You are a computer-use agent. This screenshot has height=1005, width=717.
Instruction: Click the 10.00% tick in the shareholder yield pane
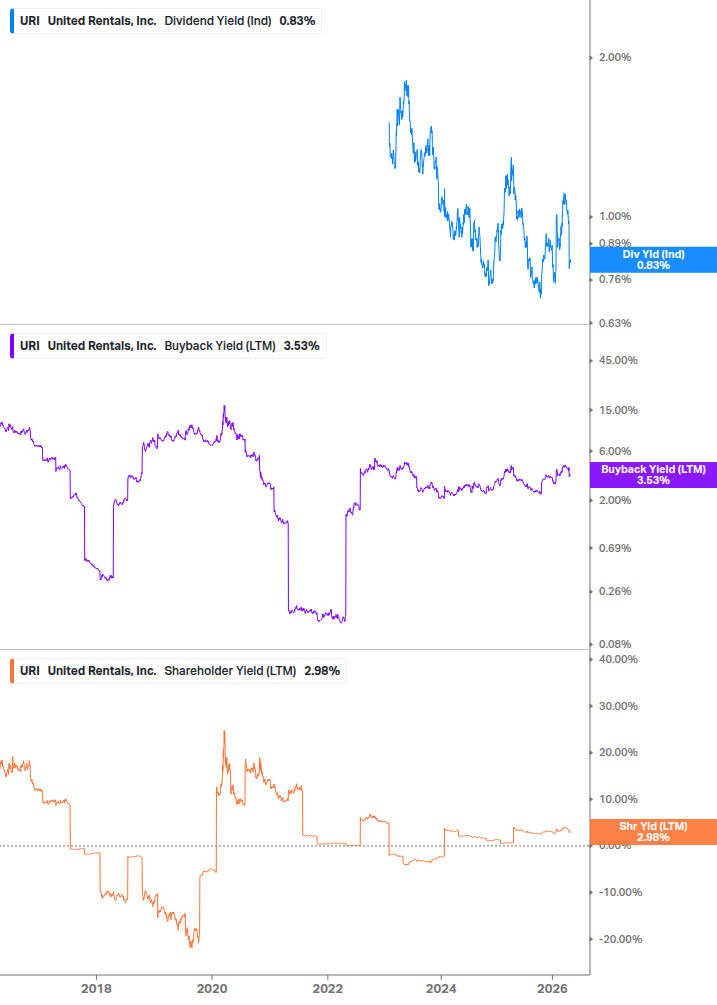click(618, 799)
